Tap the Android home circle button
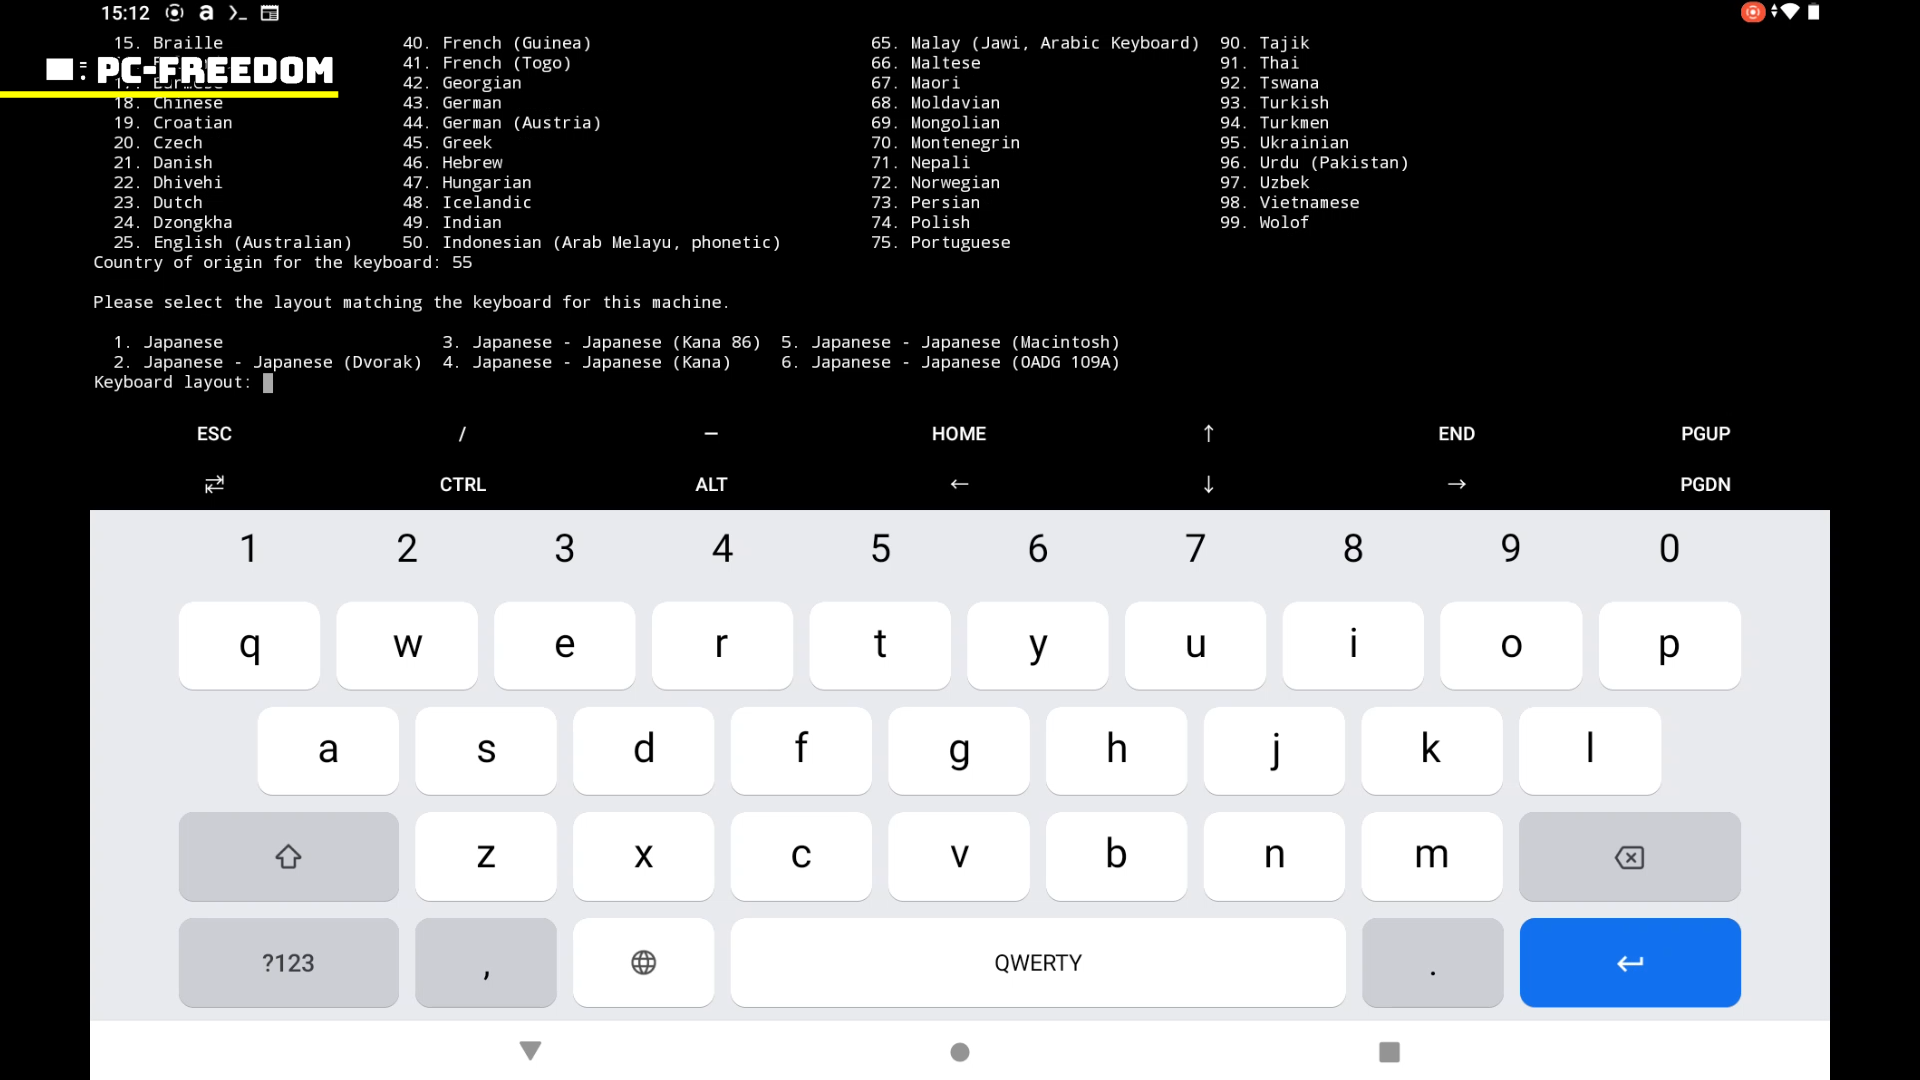The image size is (1920, 1080). click(x=960, y=1051)
